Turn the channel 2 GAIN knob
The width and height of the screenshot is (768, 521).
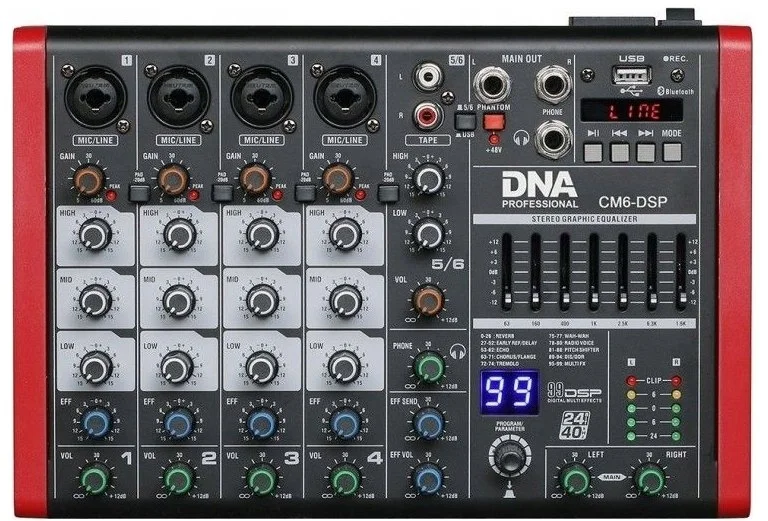coord(172,181)
